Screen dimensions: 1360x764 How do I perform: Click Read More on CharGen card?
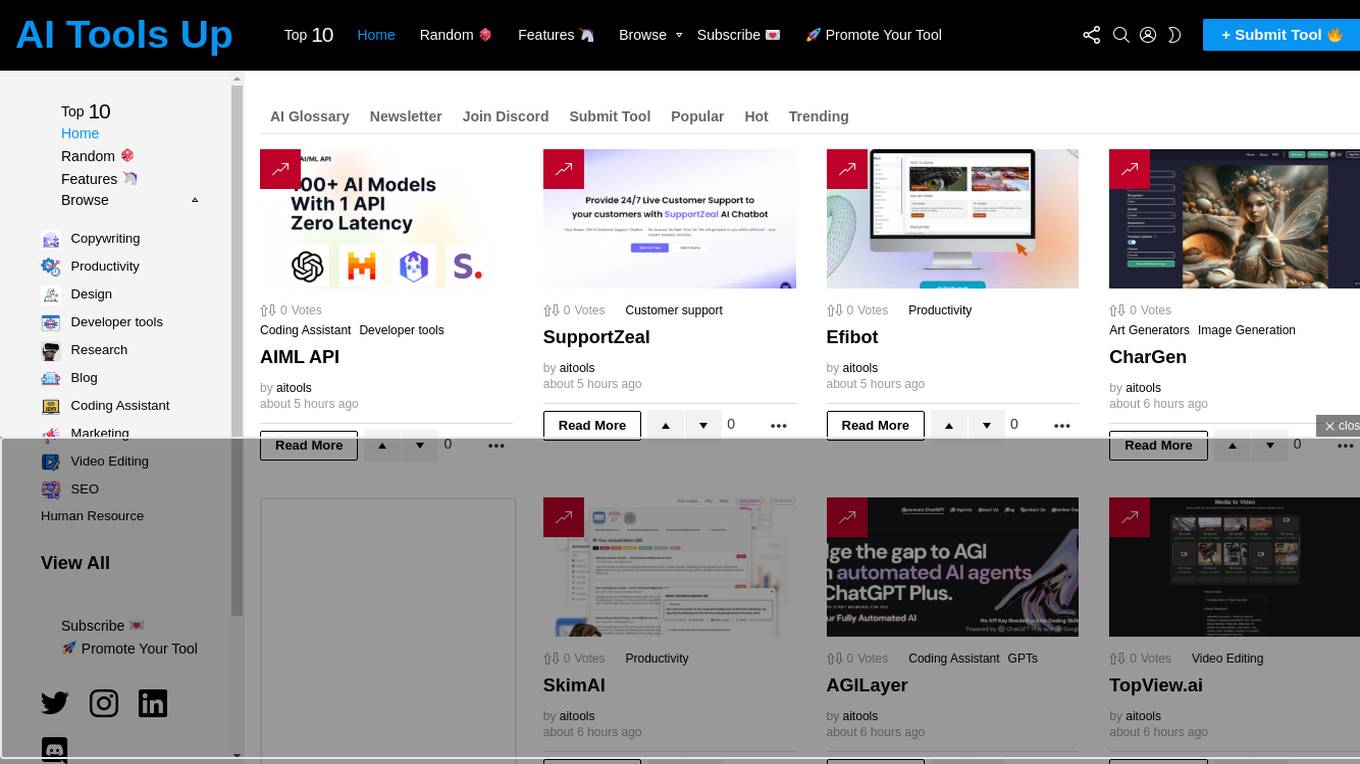point(1158,445)
